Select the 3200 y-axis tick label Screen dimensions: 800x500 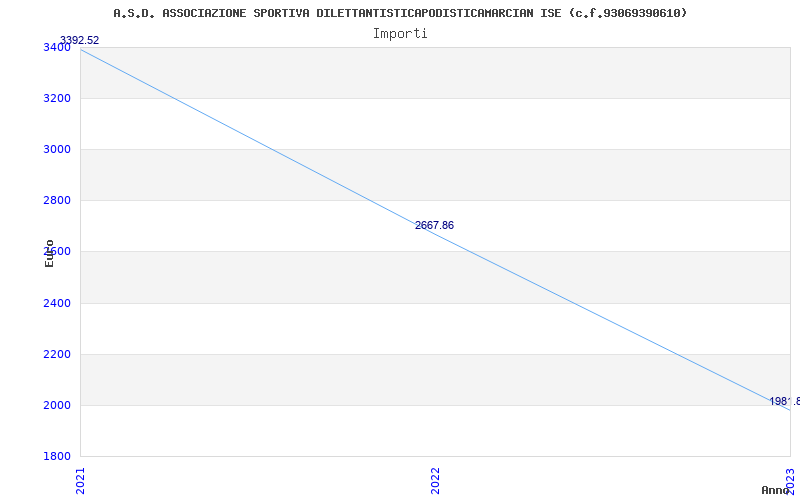[57, 98]
